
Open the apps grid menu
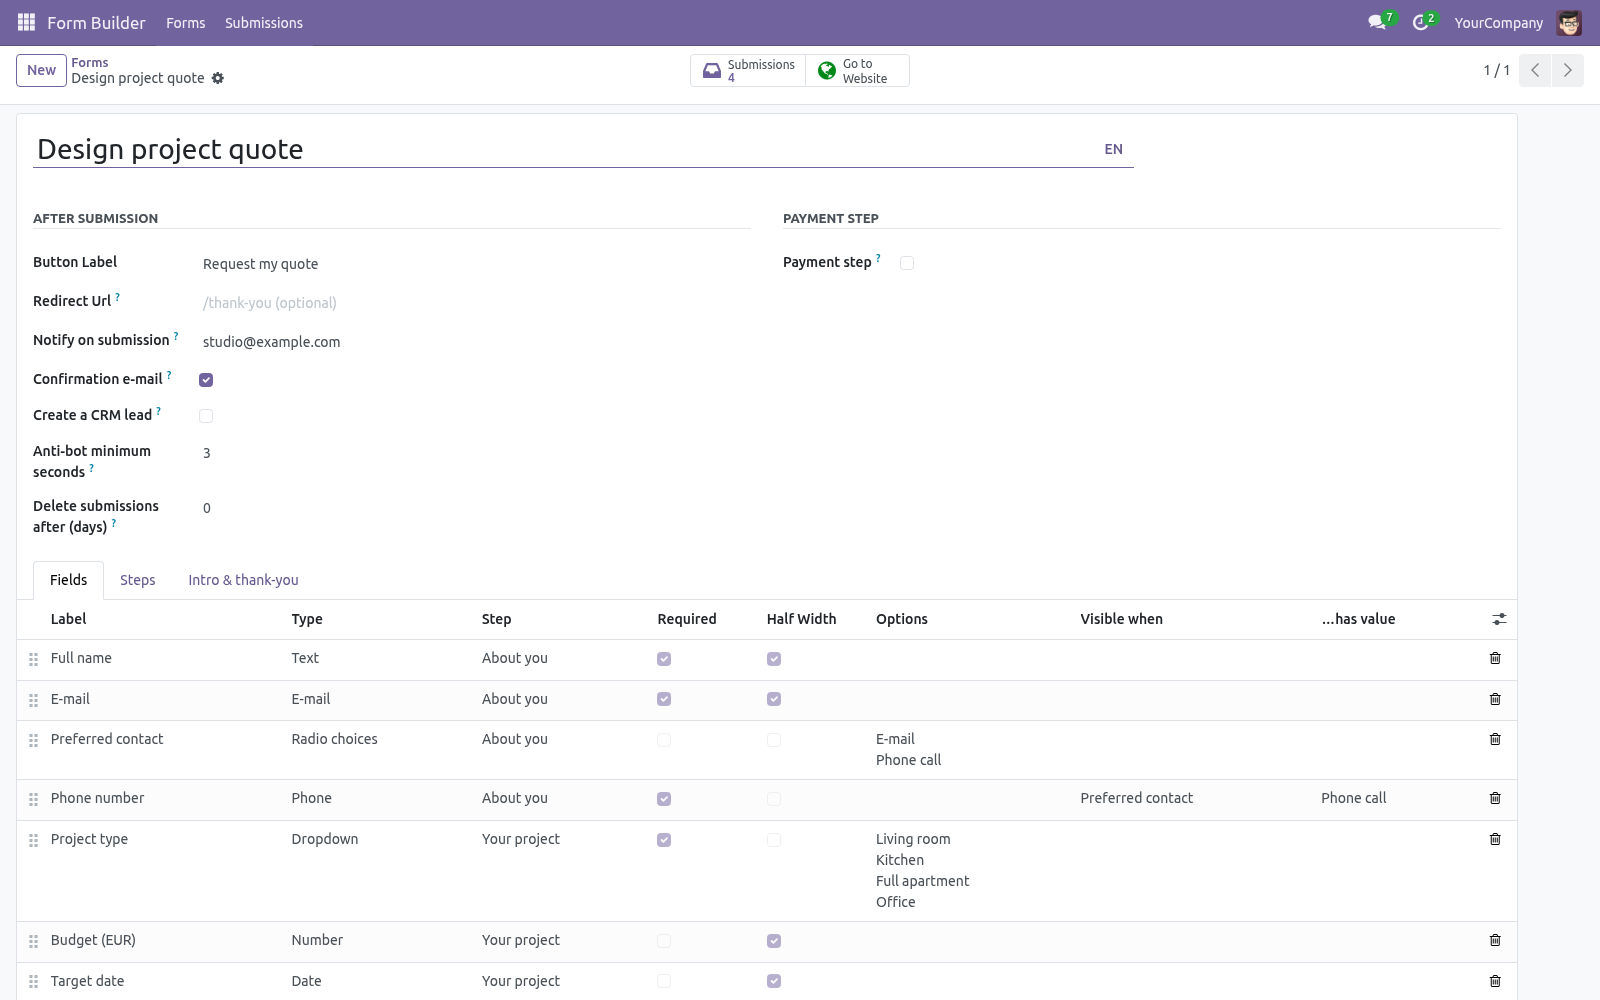point(27,22)
